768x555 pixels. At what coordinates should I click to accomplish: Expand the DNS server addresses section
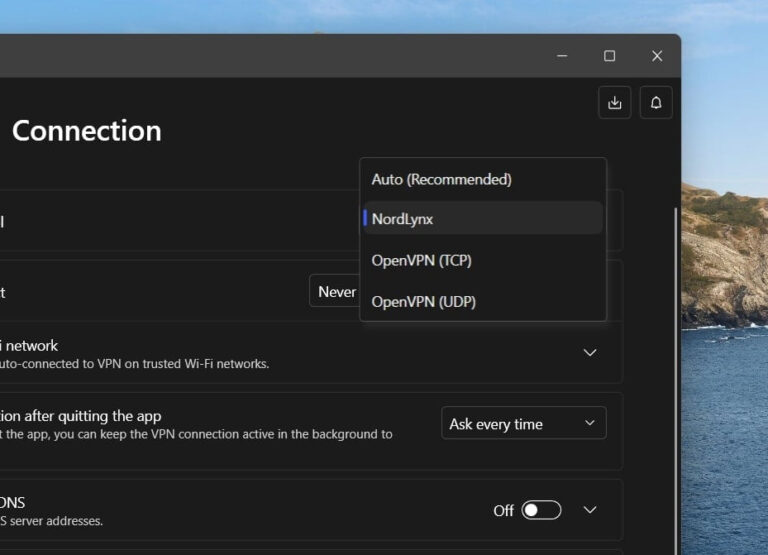(x=590, y=510)
